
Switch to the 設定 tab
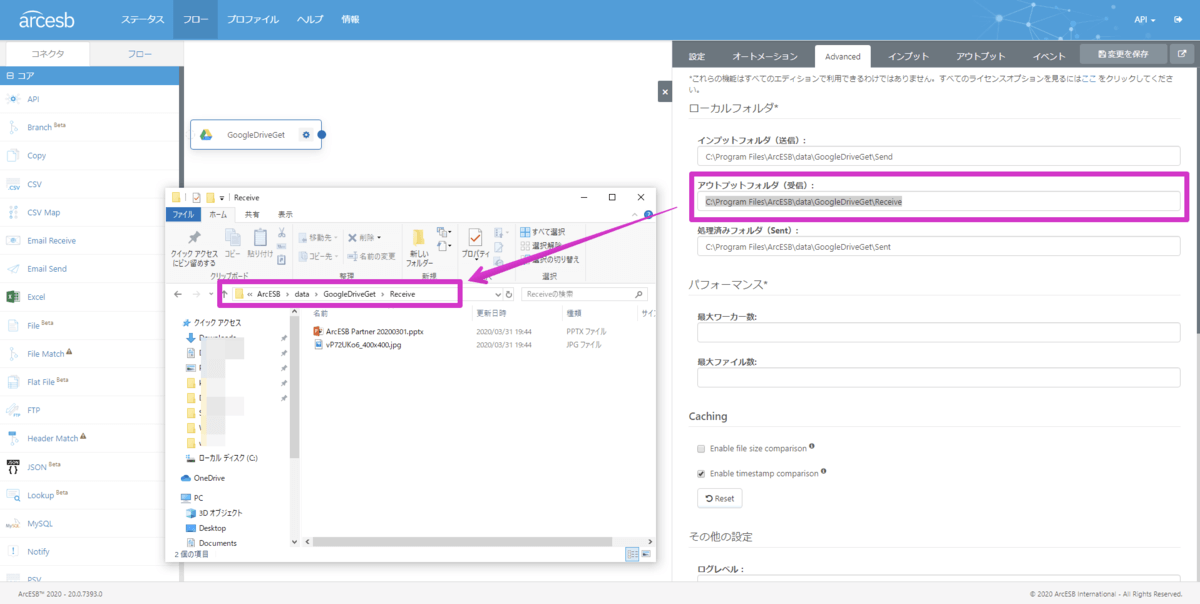point(697,56)
